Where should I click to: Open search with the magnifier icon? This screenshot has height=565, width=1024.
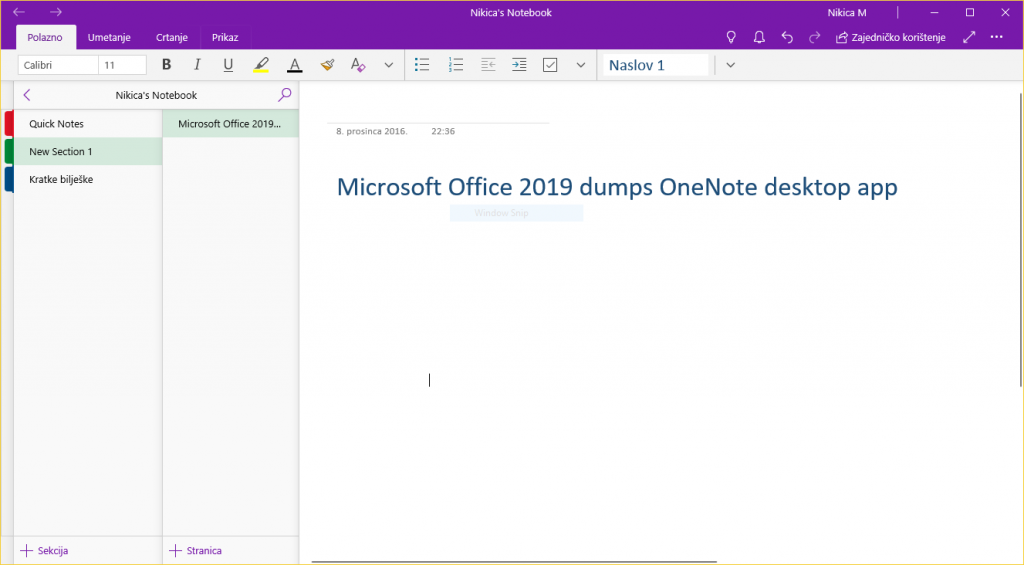coord(285,95)
